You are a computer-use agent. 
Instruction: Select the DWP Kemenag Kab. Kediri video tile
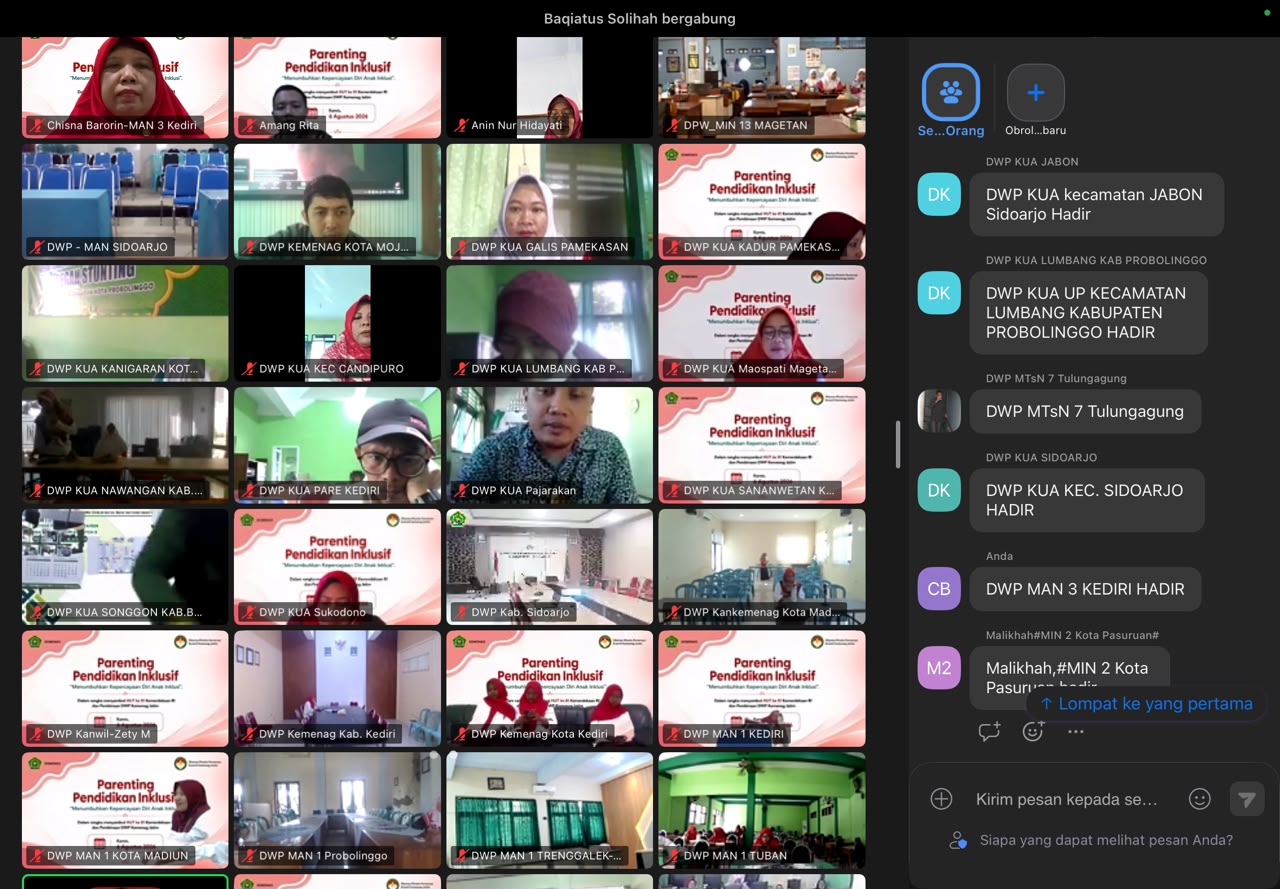[337, 689]
